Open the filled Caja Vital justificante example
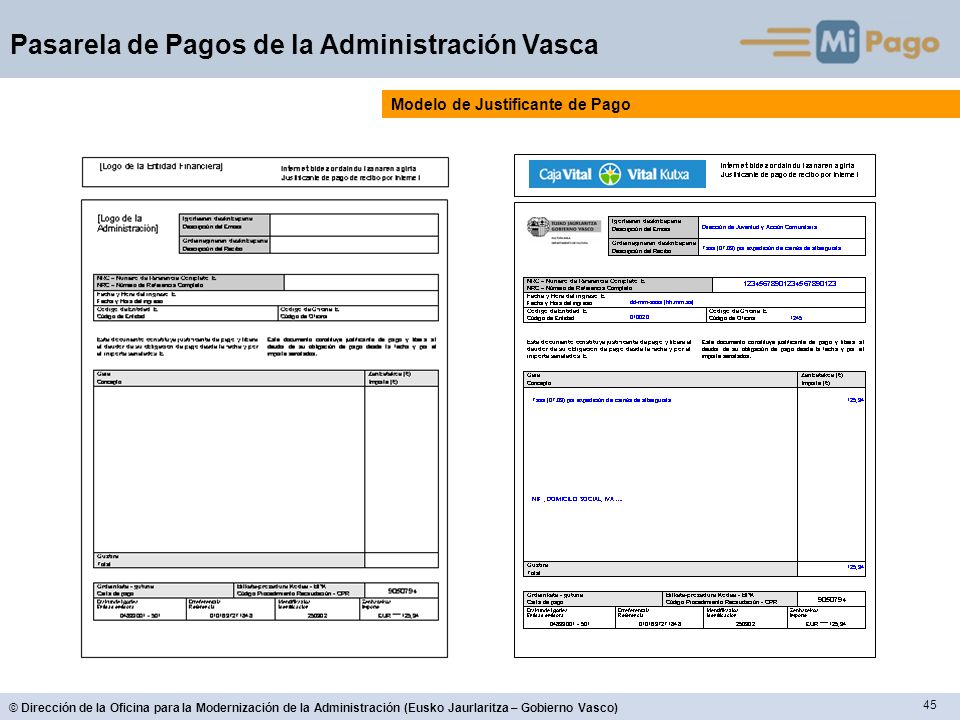 [695, 405]
